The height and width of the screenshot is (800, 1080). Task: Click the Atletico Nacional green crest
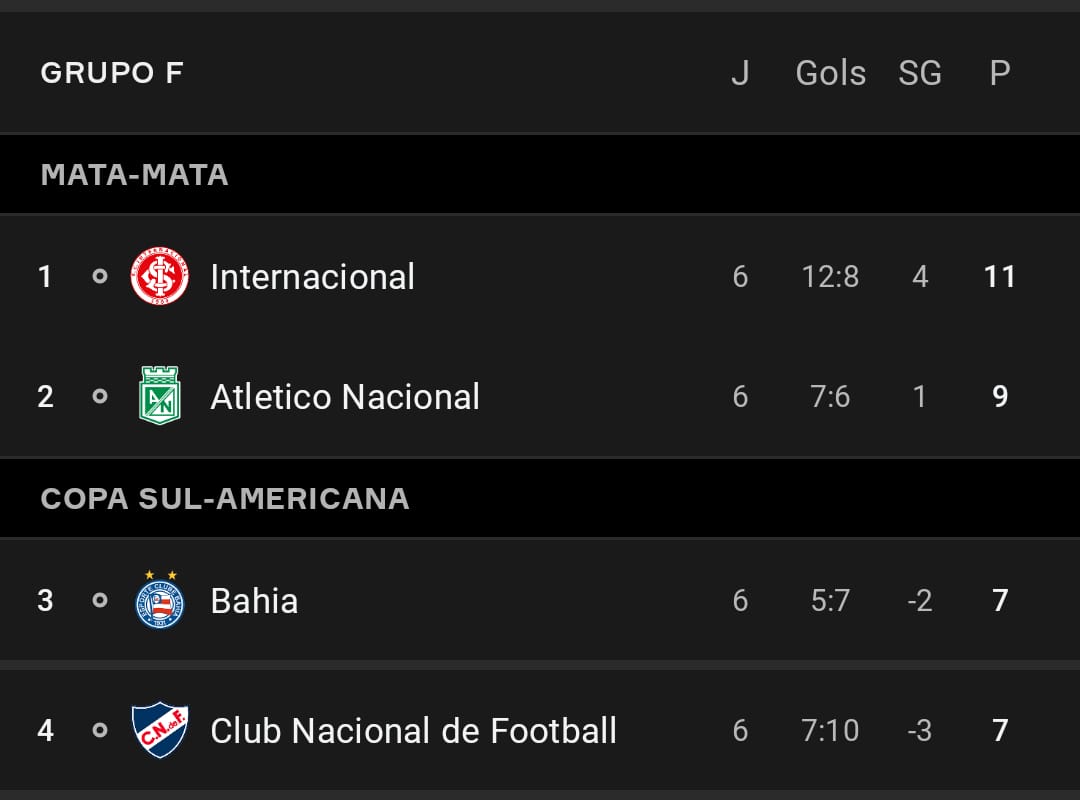[160, 396]
